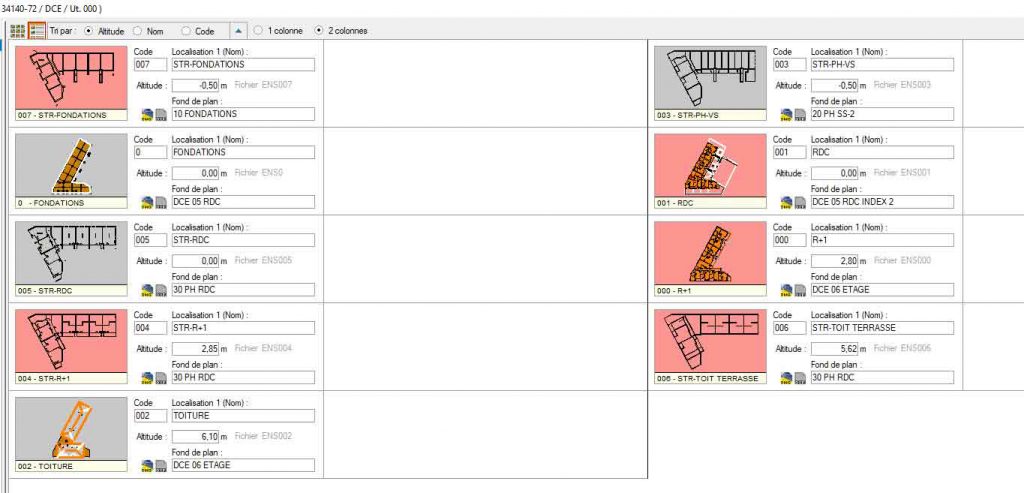
Task: Click the grey file icon for 003 STR-PH-VS
Action: click(x=800, y=114)
